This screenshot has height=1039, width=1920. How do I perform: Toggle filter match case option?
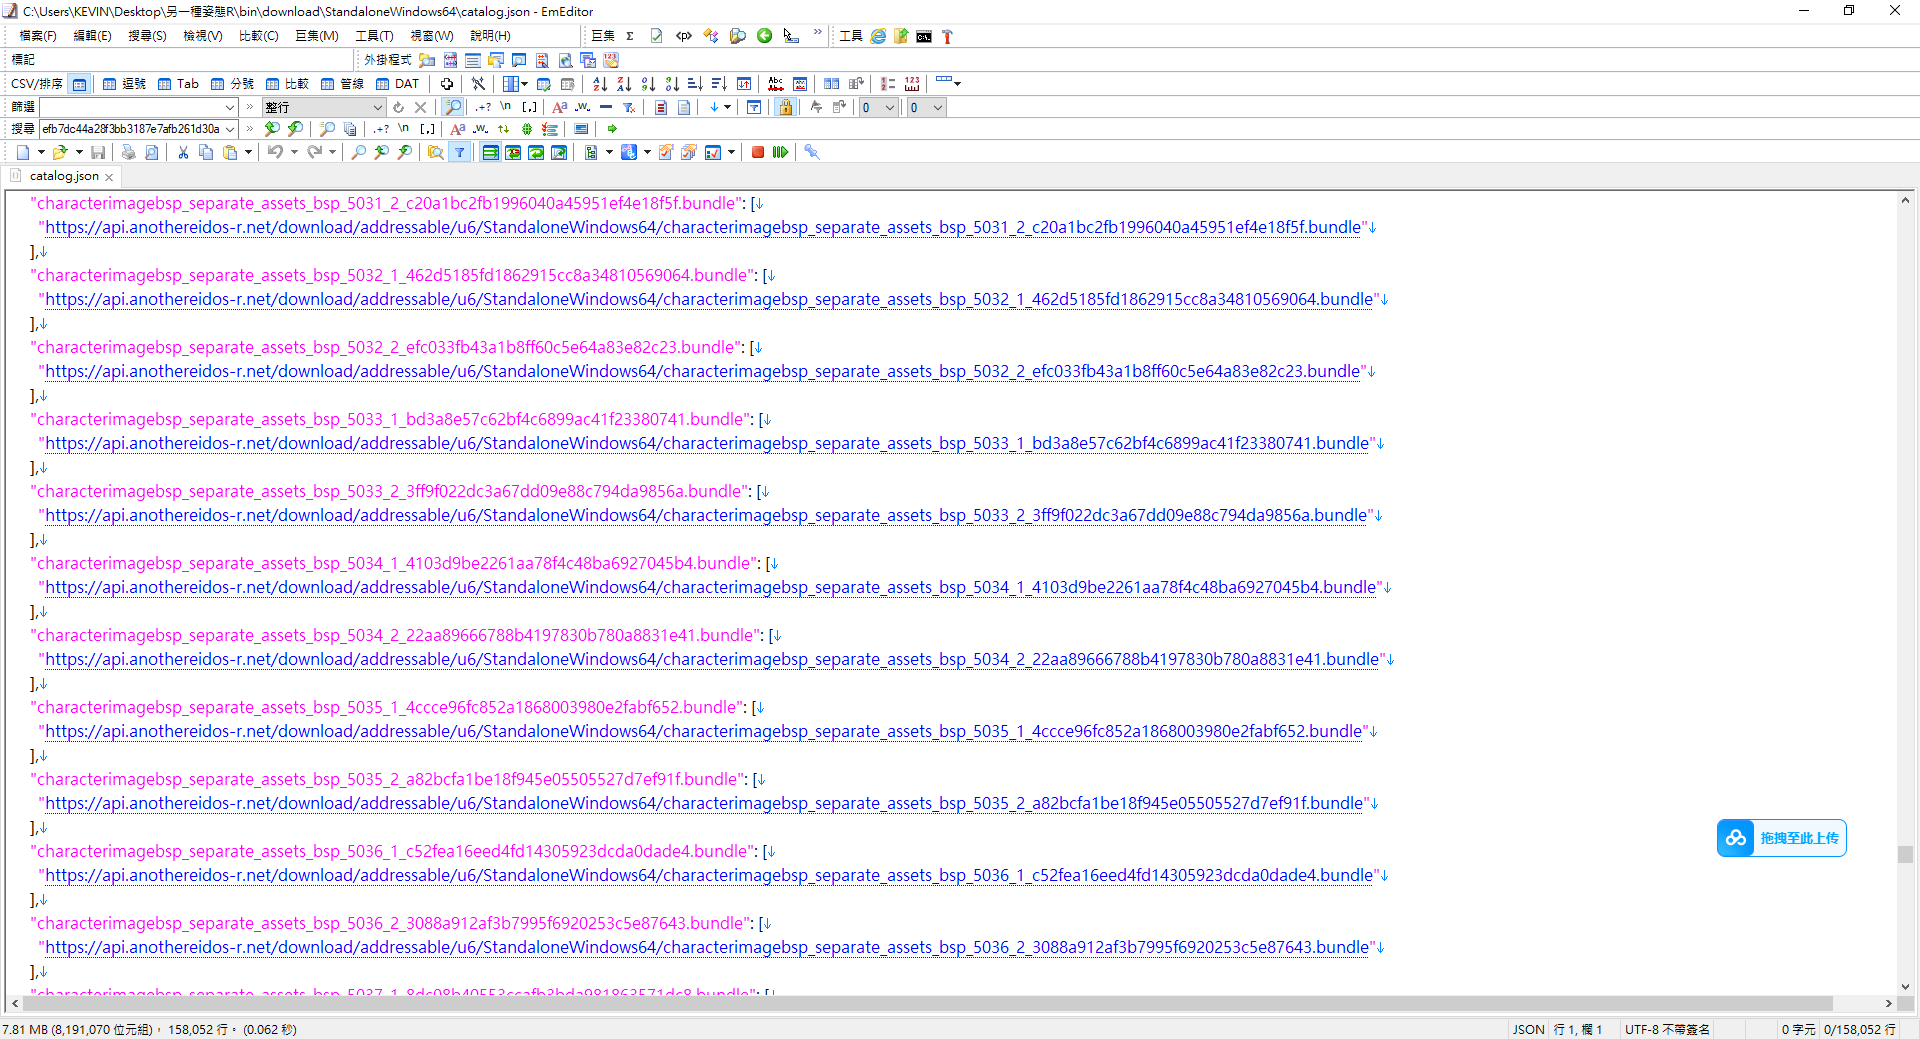point(559,107)
